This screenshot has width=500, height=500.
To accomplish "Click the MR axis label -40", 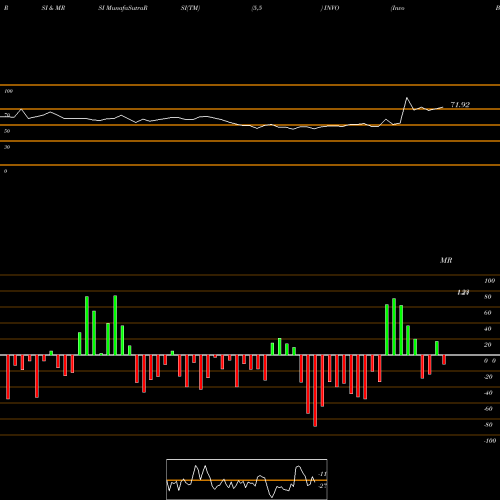I will [x=488, y=393].
